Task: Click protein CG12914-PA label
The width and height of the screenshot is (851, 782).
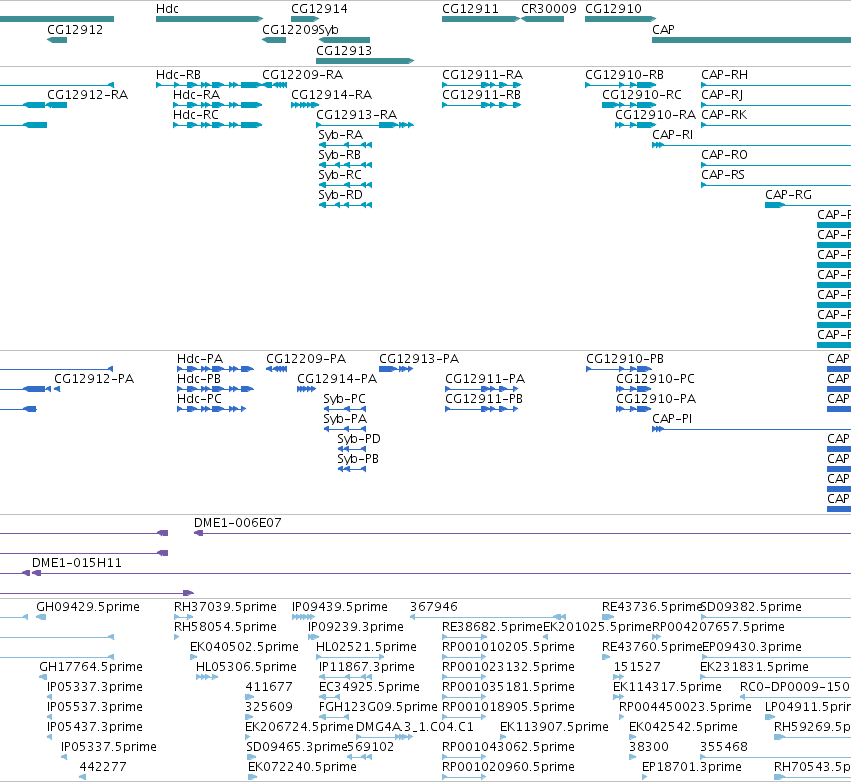Action: 337,379
